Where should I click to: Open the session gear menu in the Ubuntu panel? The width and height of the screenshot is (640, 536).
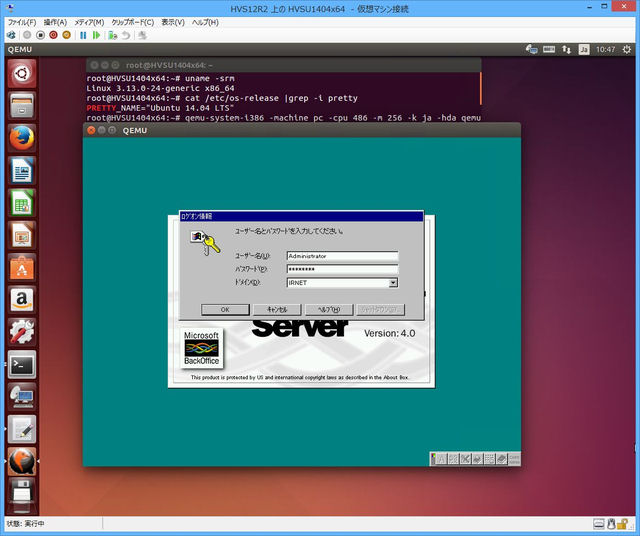627,49
